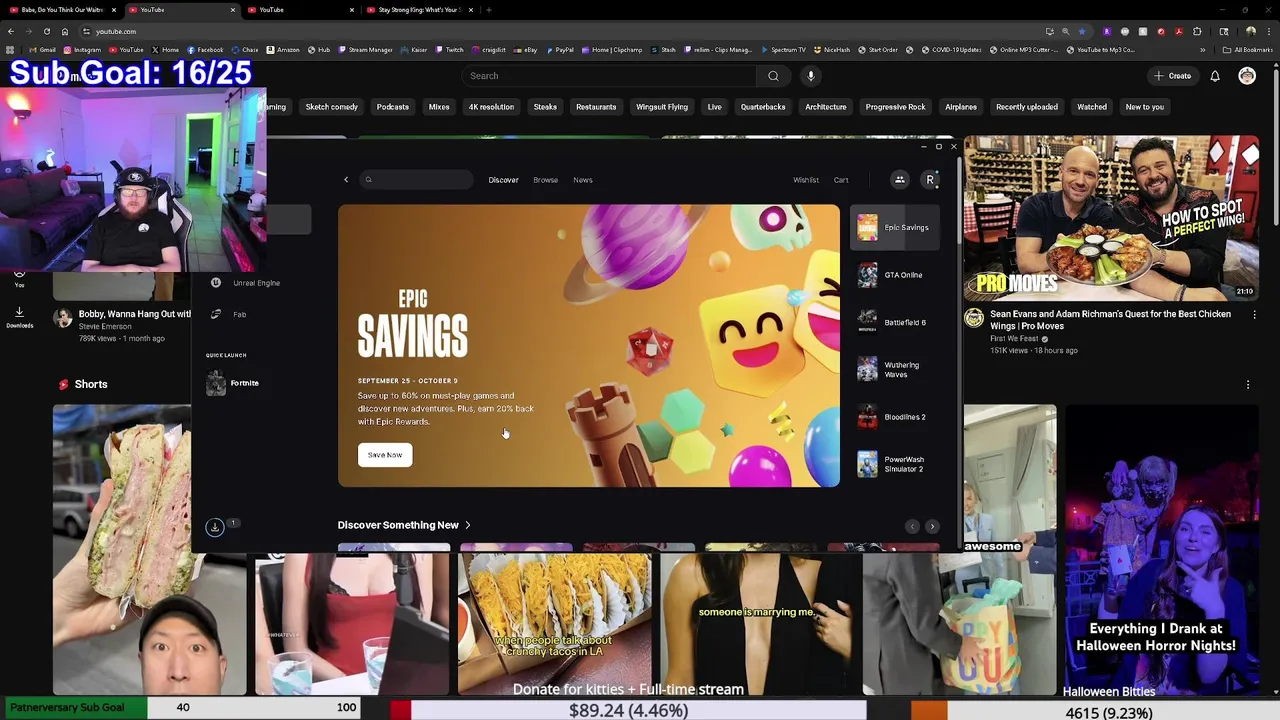The width and height of the screenshot is (1280, 720).
Task: Open YouTube Downloads in left sidebar
Action: pyautogui.click(x=19, y=317)
